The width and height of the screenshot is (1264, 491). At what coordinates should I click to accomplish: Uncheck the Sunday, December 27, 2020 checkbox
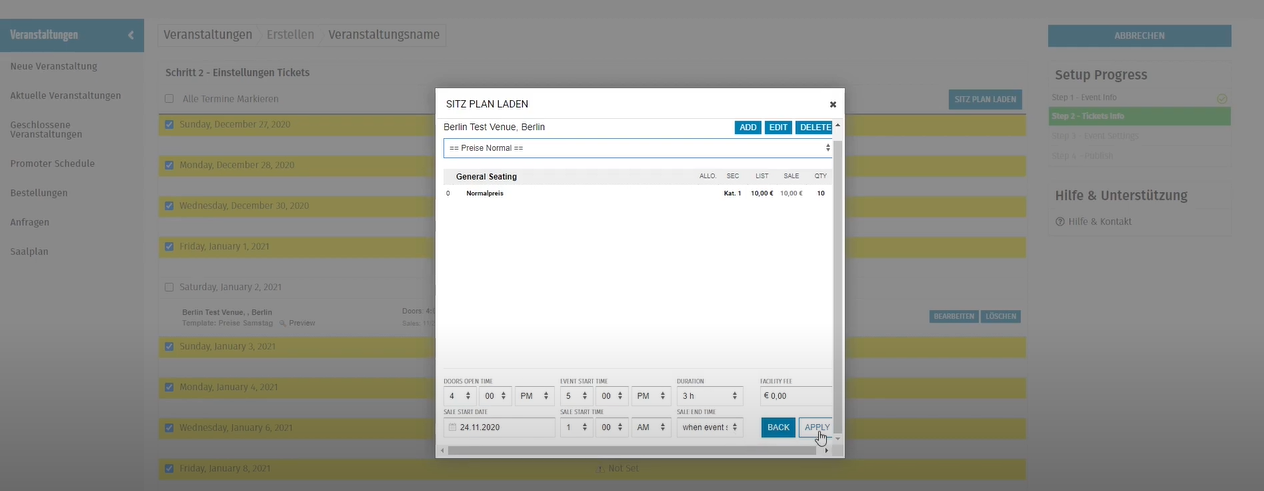pos(169,125)
